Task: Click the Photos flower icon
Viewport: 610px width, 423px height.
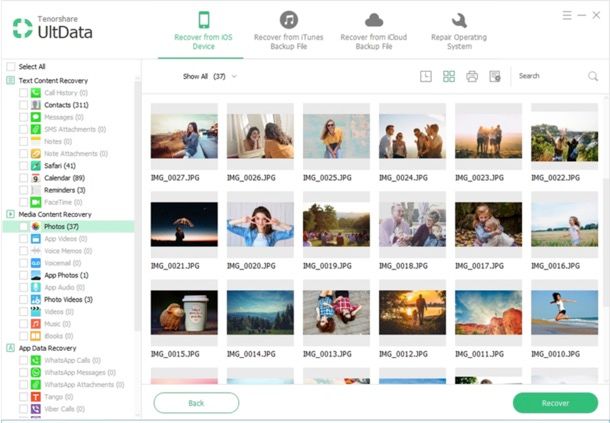Action: pos(36,226)
